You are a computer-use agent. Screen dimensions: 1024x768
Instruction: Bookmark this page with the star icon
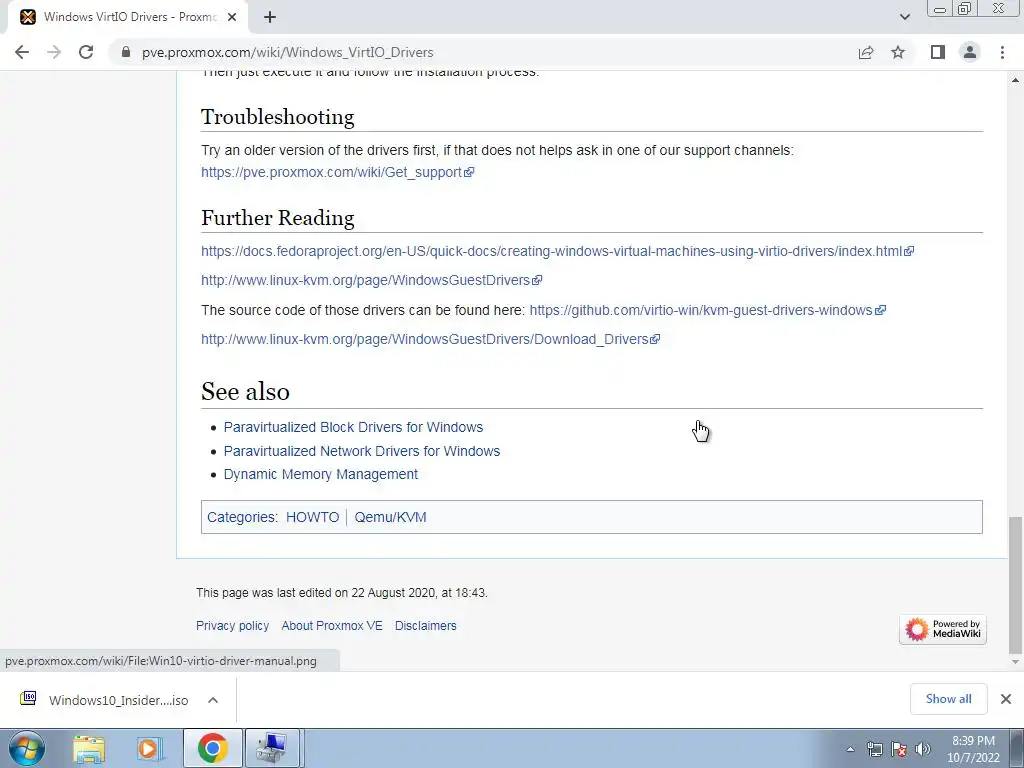coord(898,52)
